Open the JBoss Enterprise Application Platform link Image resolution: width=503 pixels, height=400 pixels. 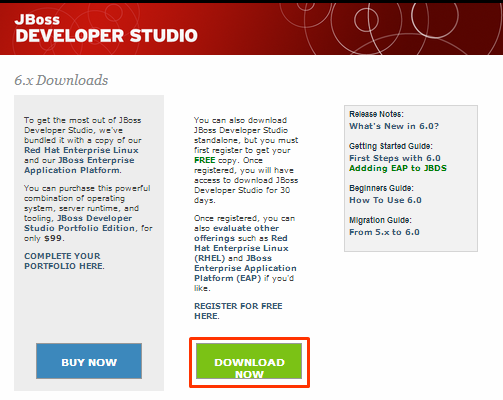[x=79, y=165]
